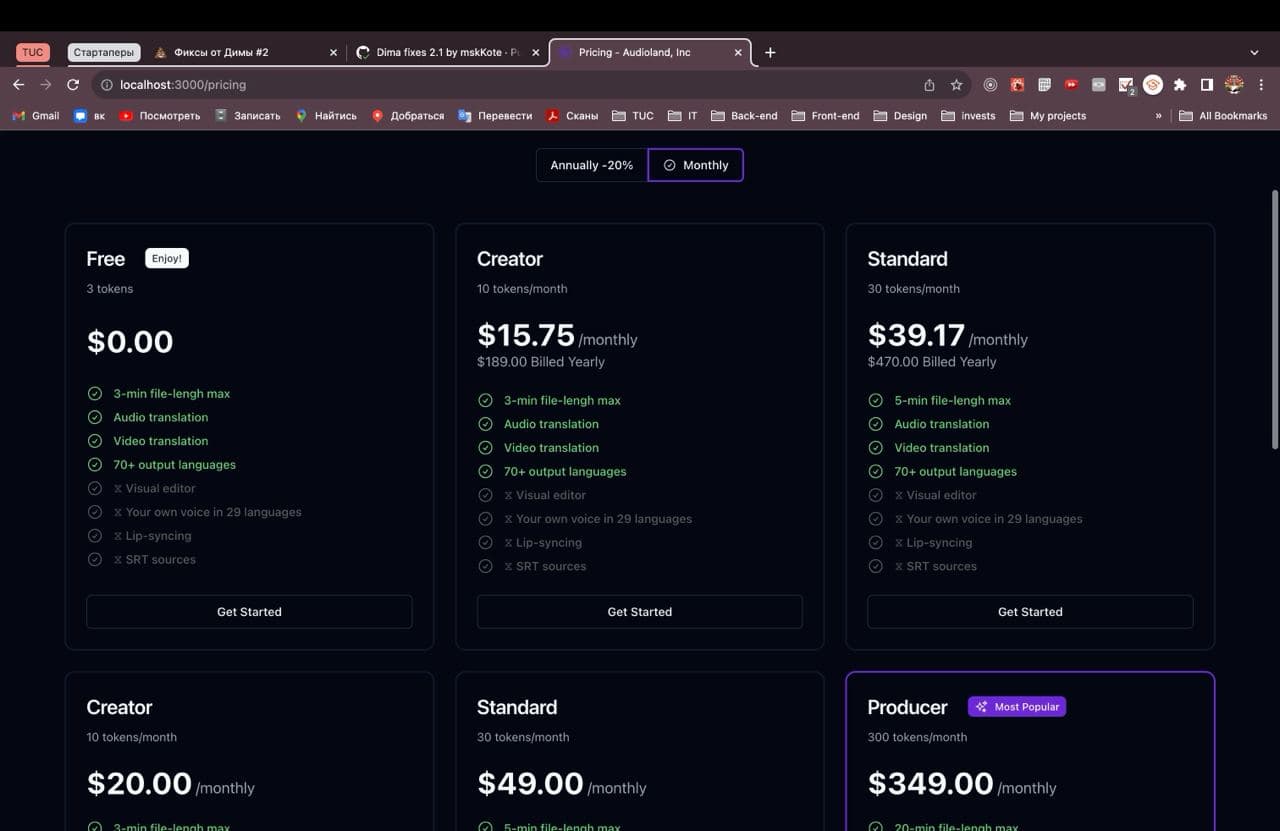The height and width of the screenshot is (831, 1280).
Task: Open the Gmail bookmark
Action: coord(36,116)
